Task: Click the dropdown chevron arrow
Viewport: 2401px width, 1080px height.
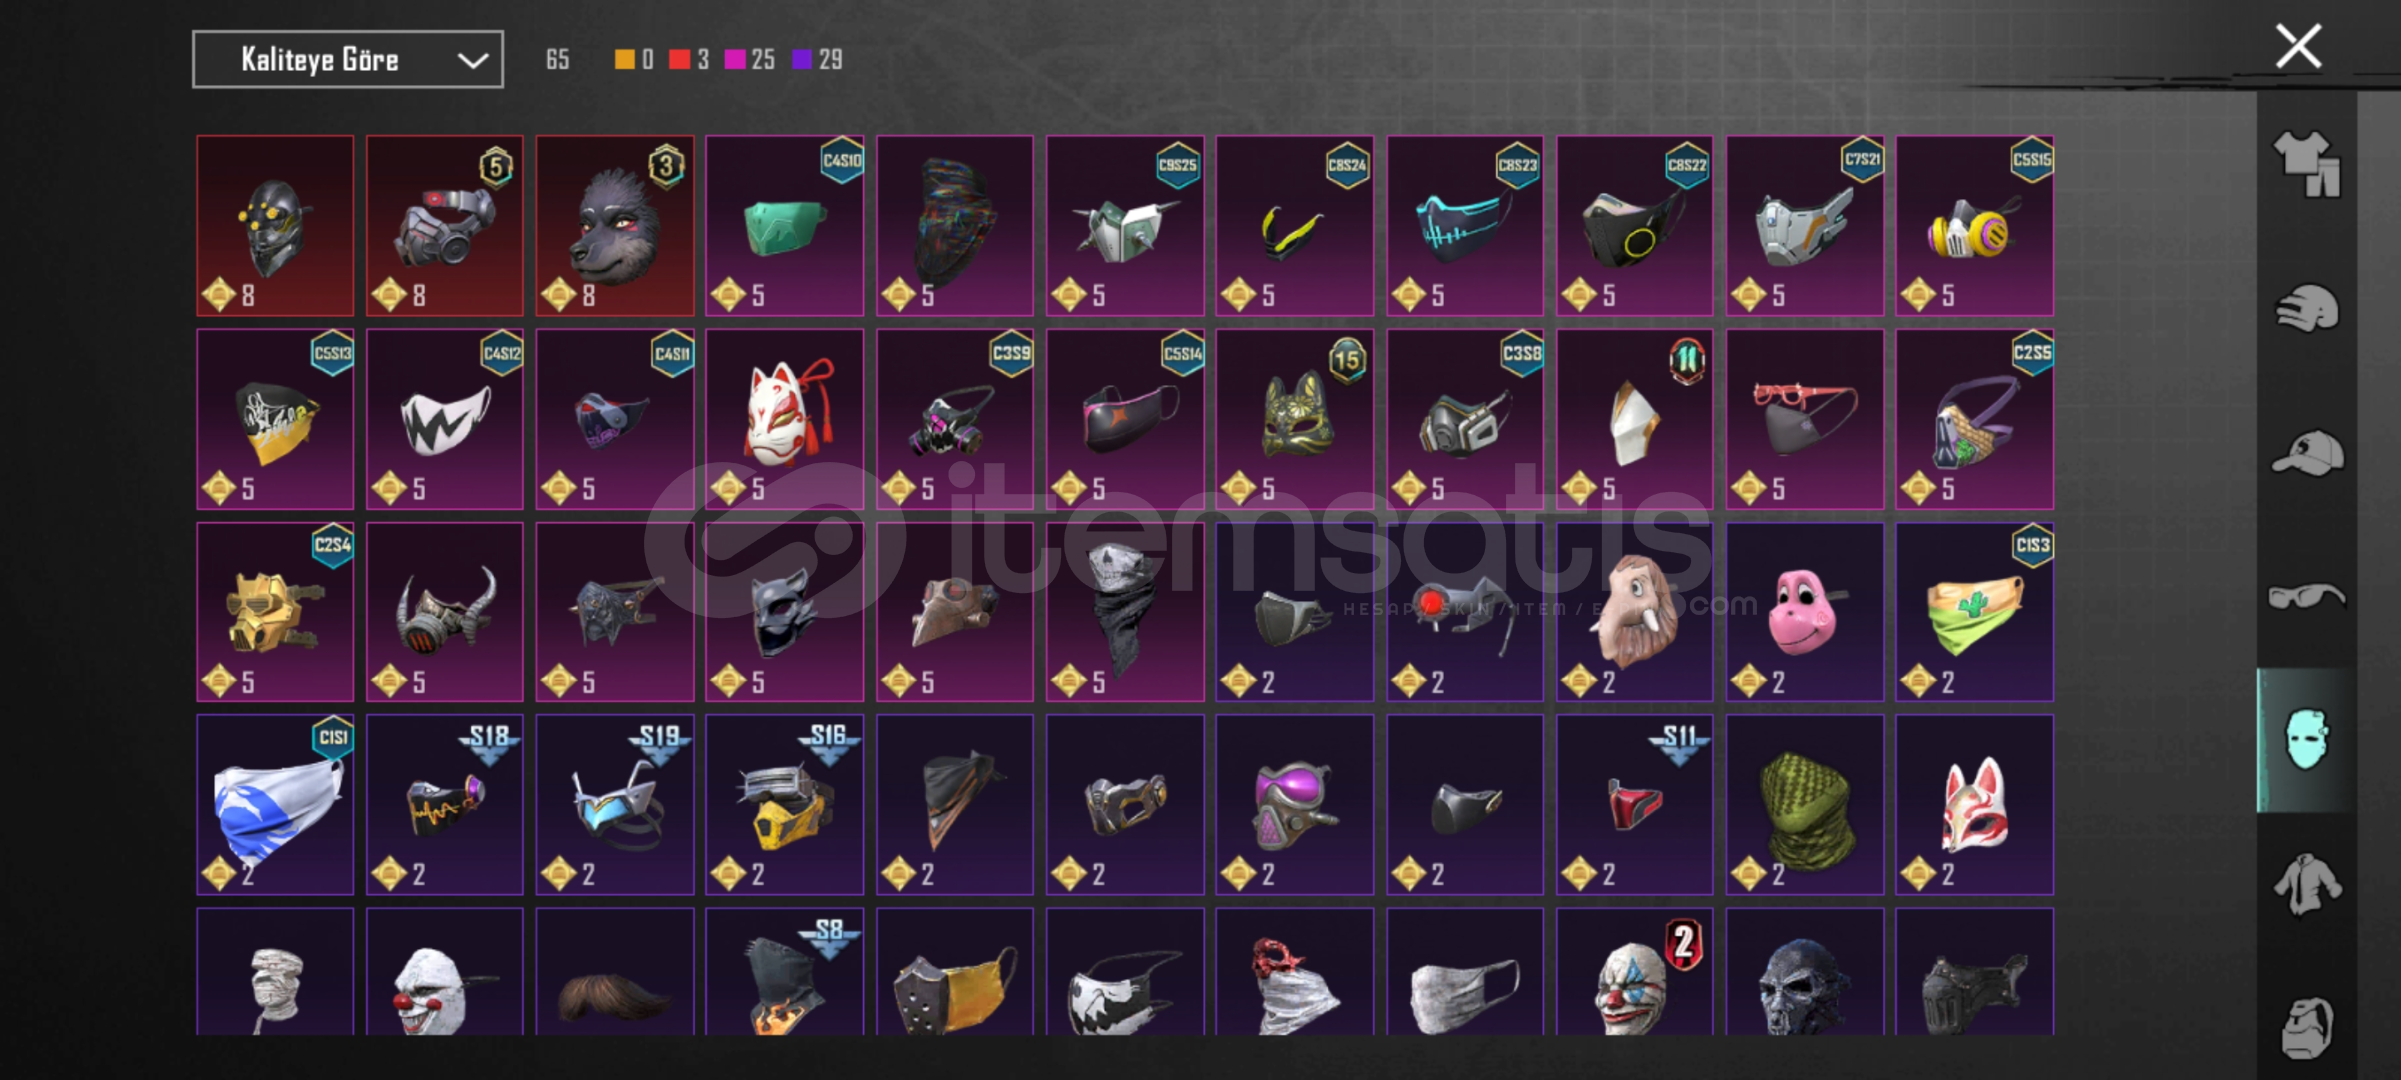Action: pyautogui.click(x=472, y=61)
